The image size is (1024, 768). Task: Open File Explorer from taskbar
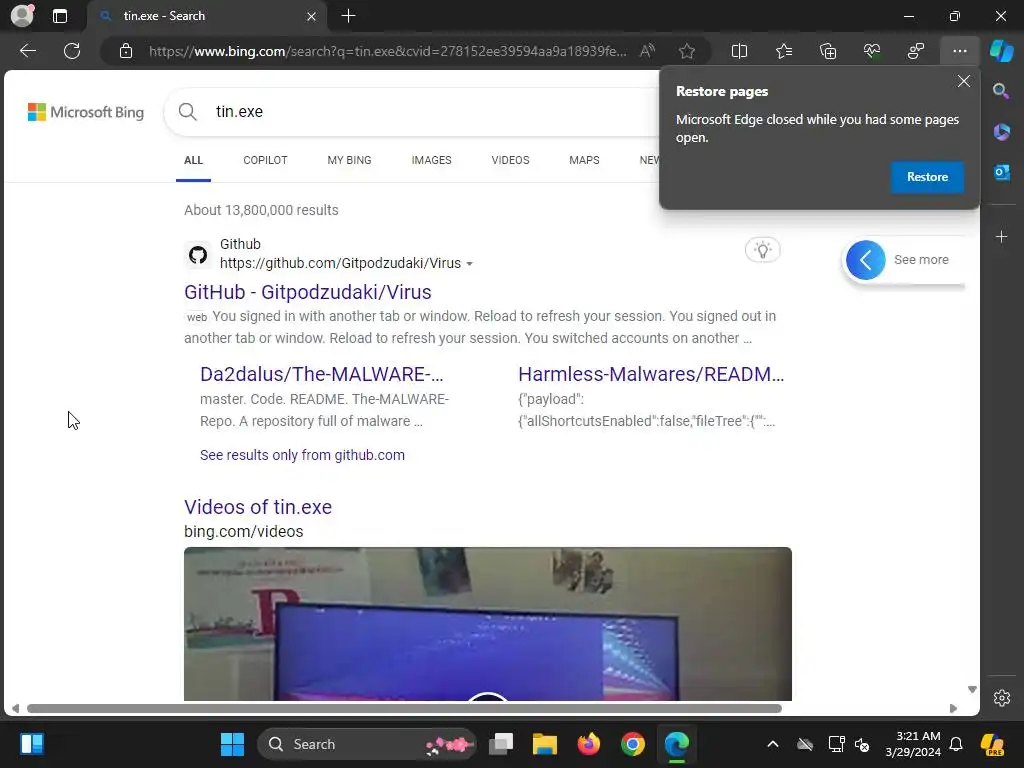545,744
